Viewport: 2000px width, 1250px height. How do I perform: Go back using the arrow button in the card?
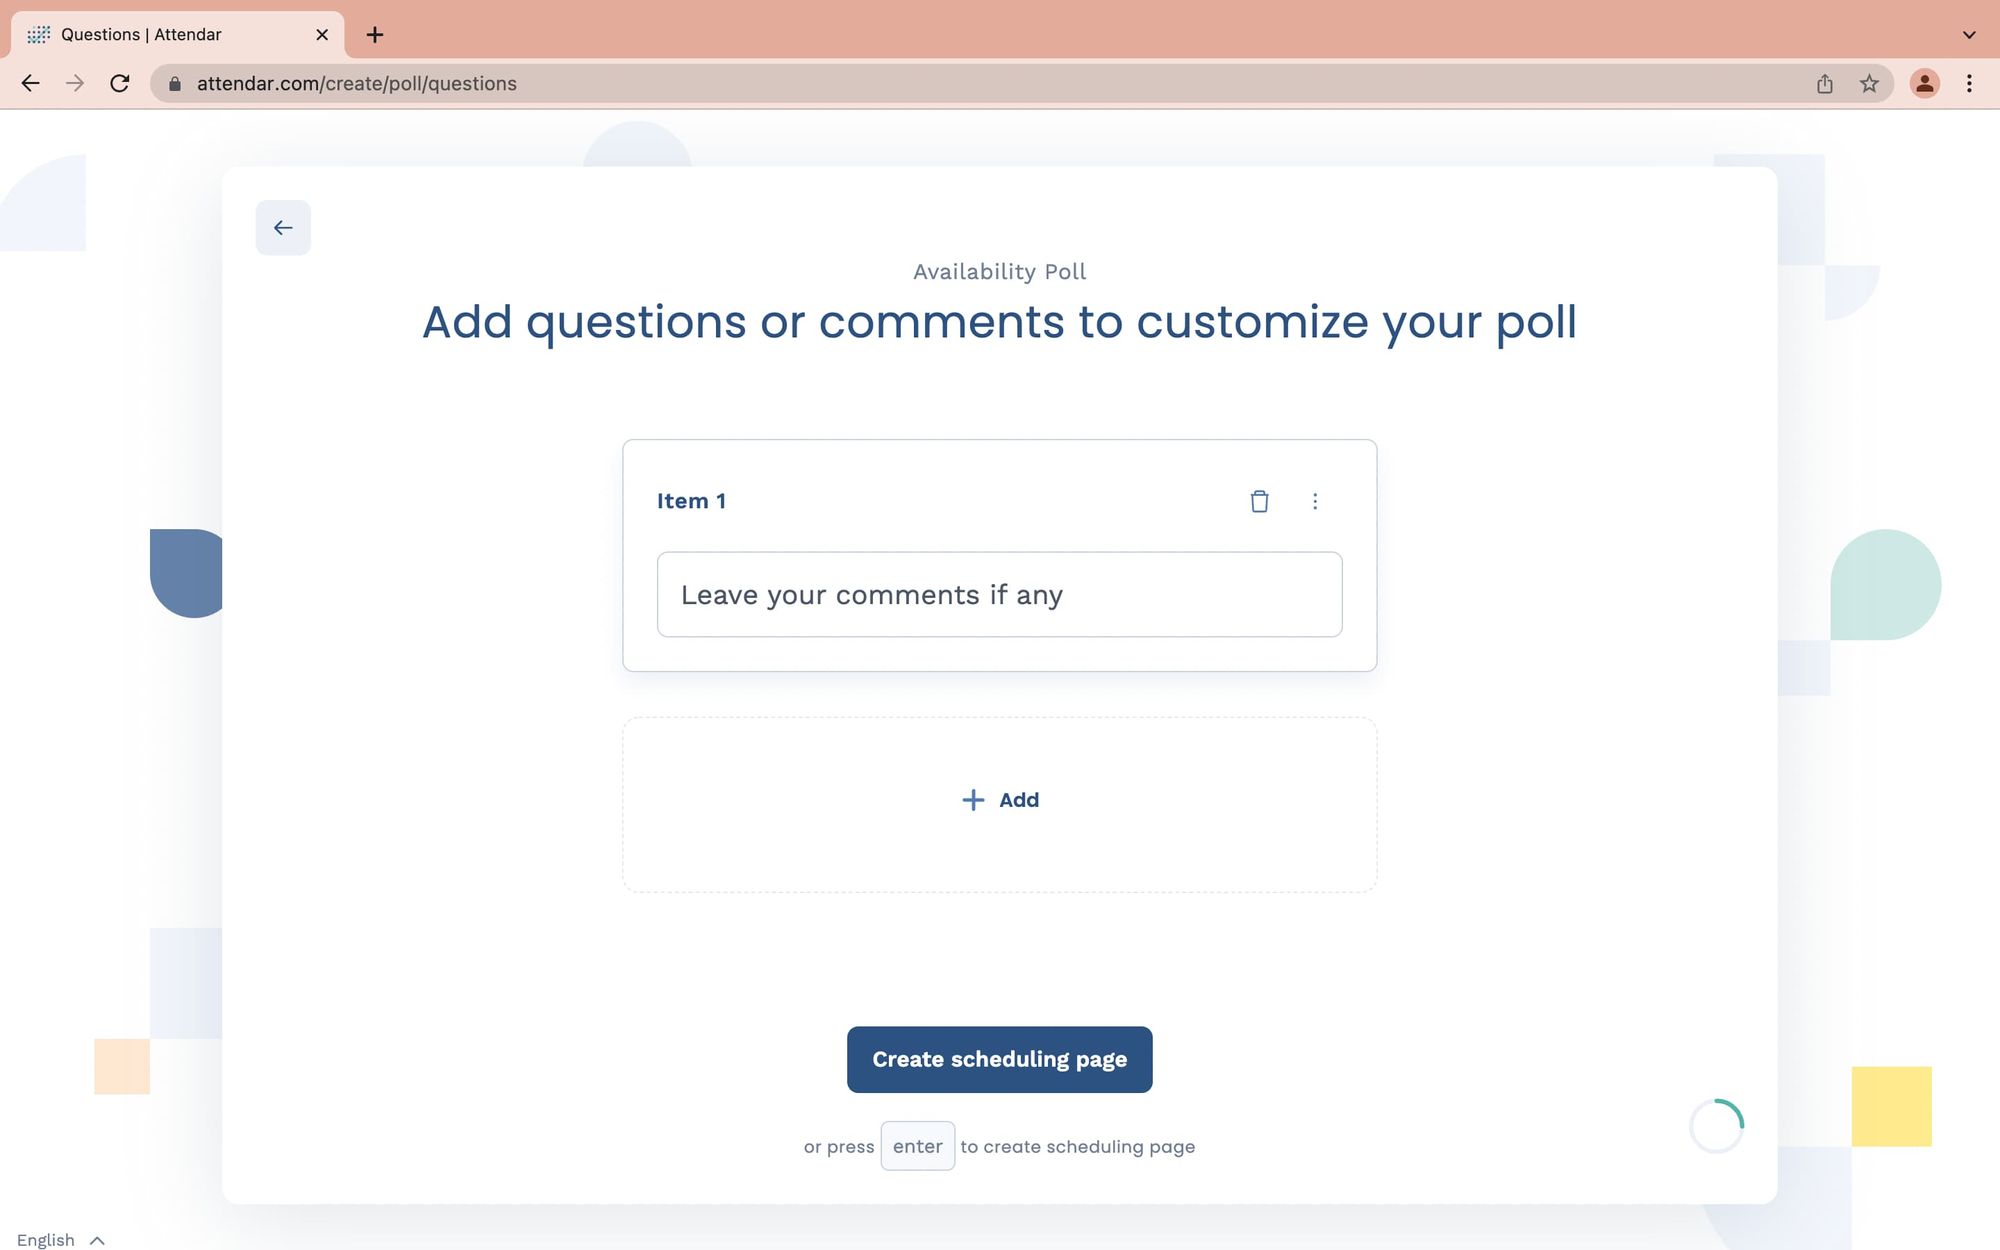(x=283, y=228)
